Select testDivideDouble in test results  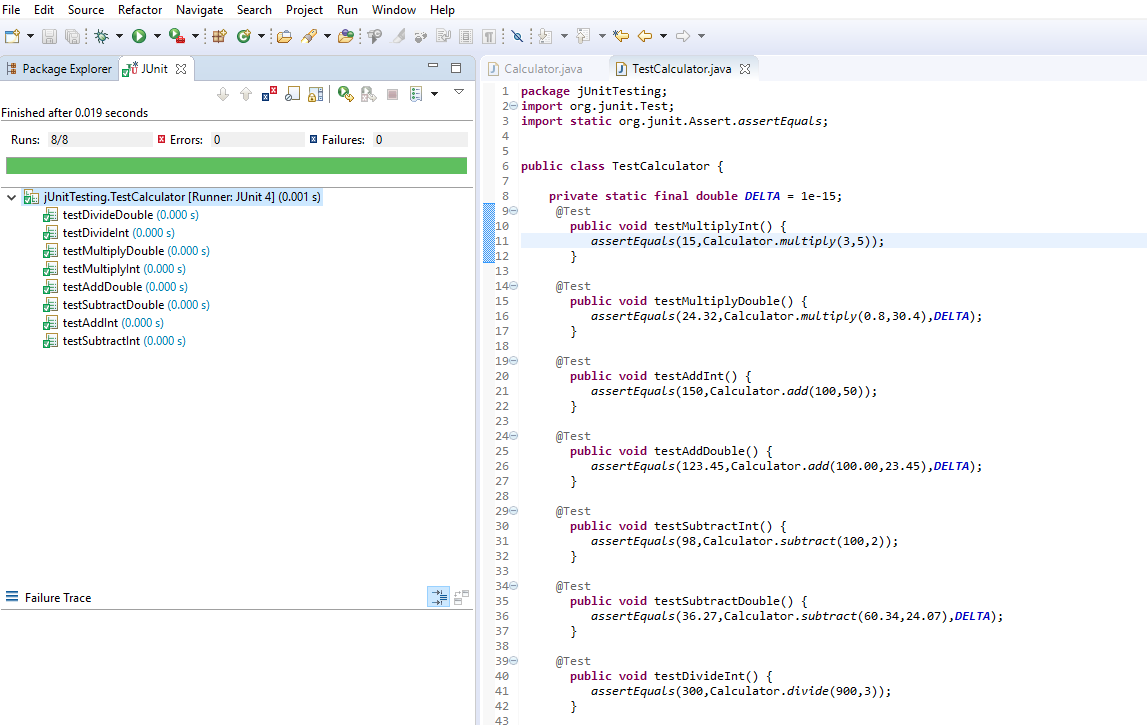[x=121, y=215]
